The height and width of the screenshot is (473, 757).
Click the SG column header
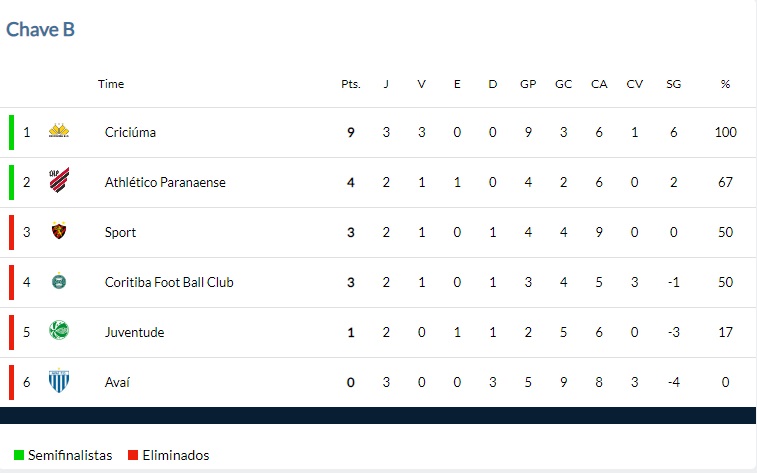pyautogui.click(x=673, y=84)
